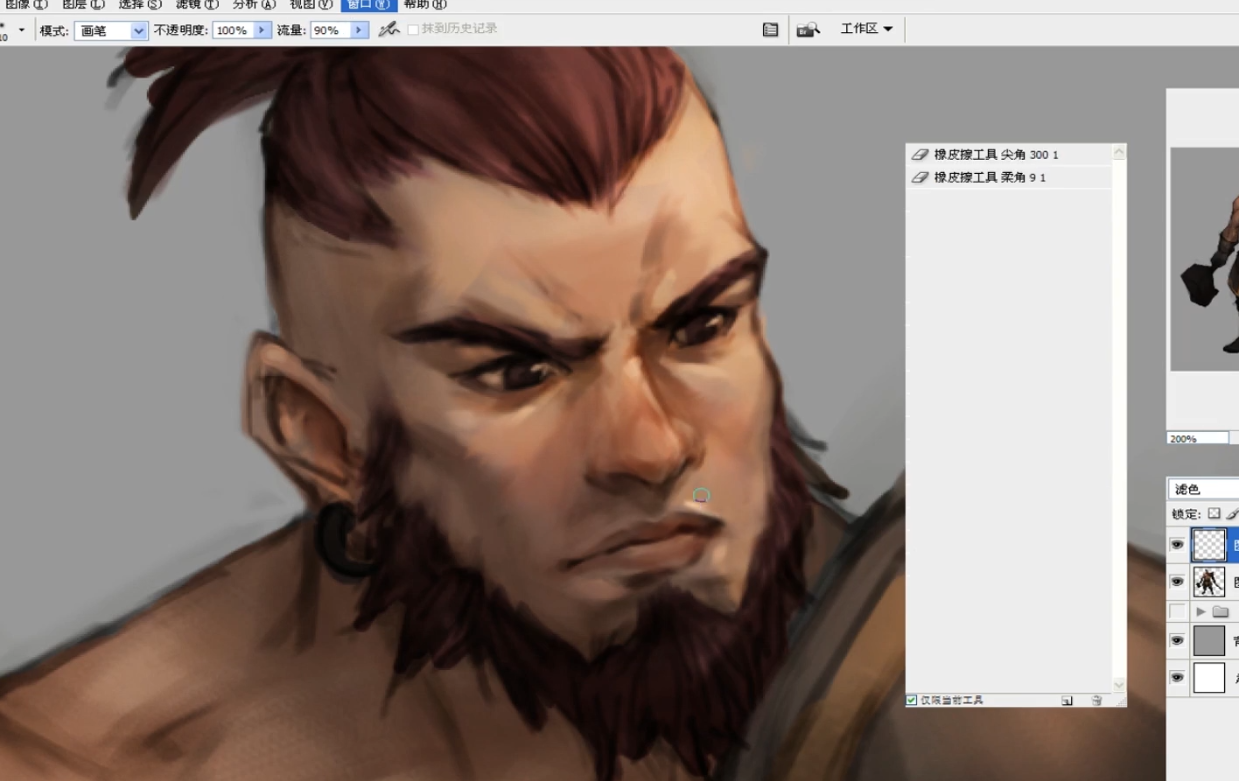Click the navigator 200% zoom field
The height and width of the screenshot is (781, 1239).
[x=1197, y=439]
